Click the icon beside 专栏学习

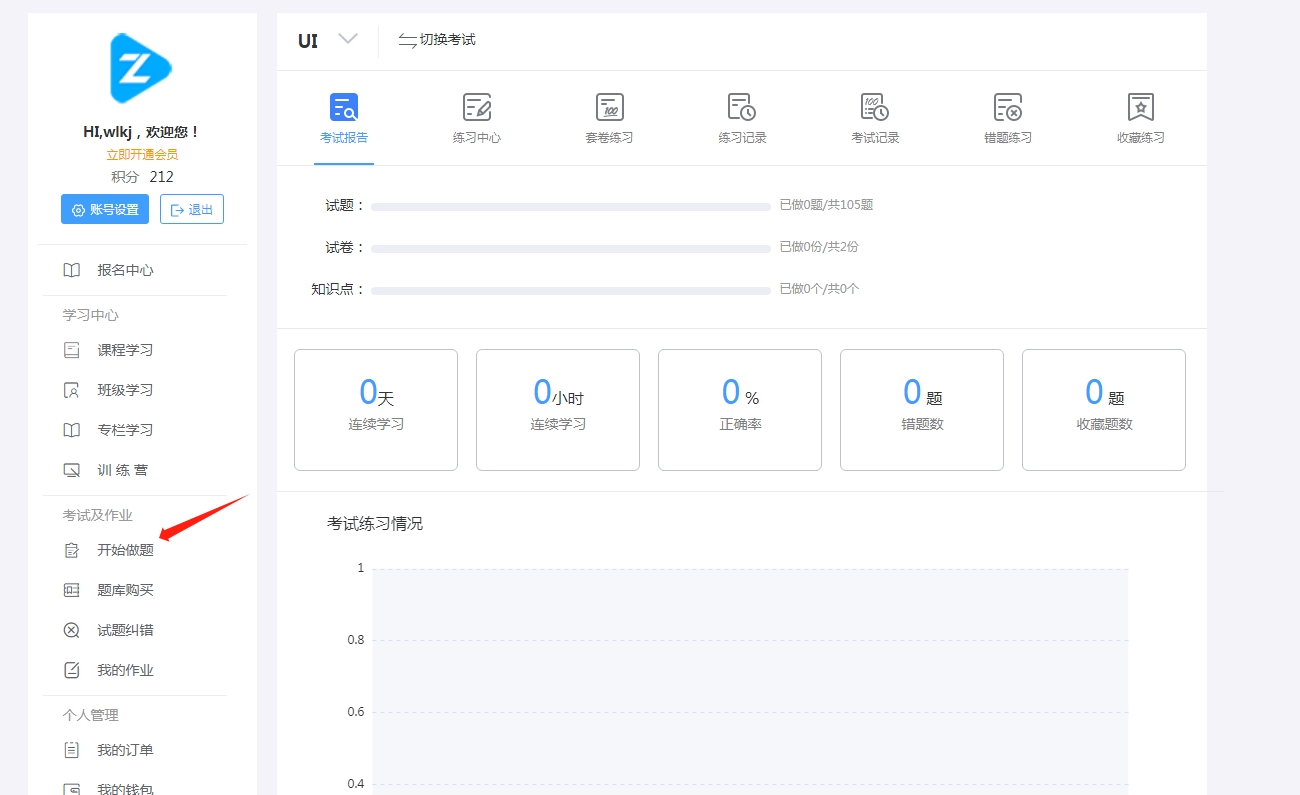(x=72, y=430)
